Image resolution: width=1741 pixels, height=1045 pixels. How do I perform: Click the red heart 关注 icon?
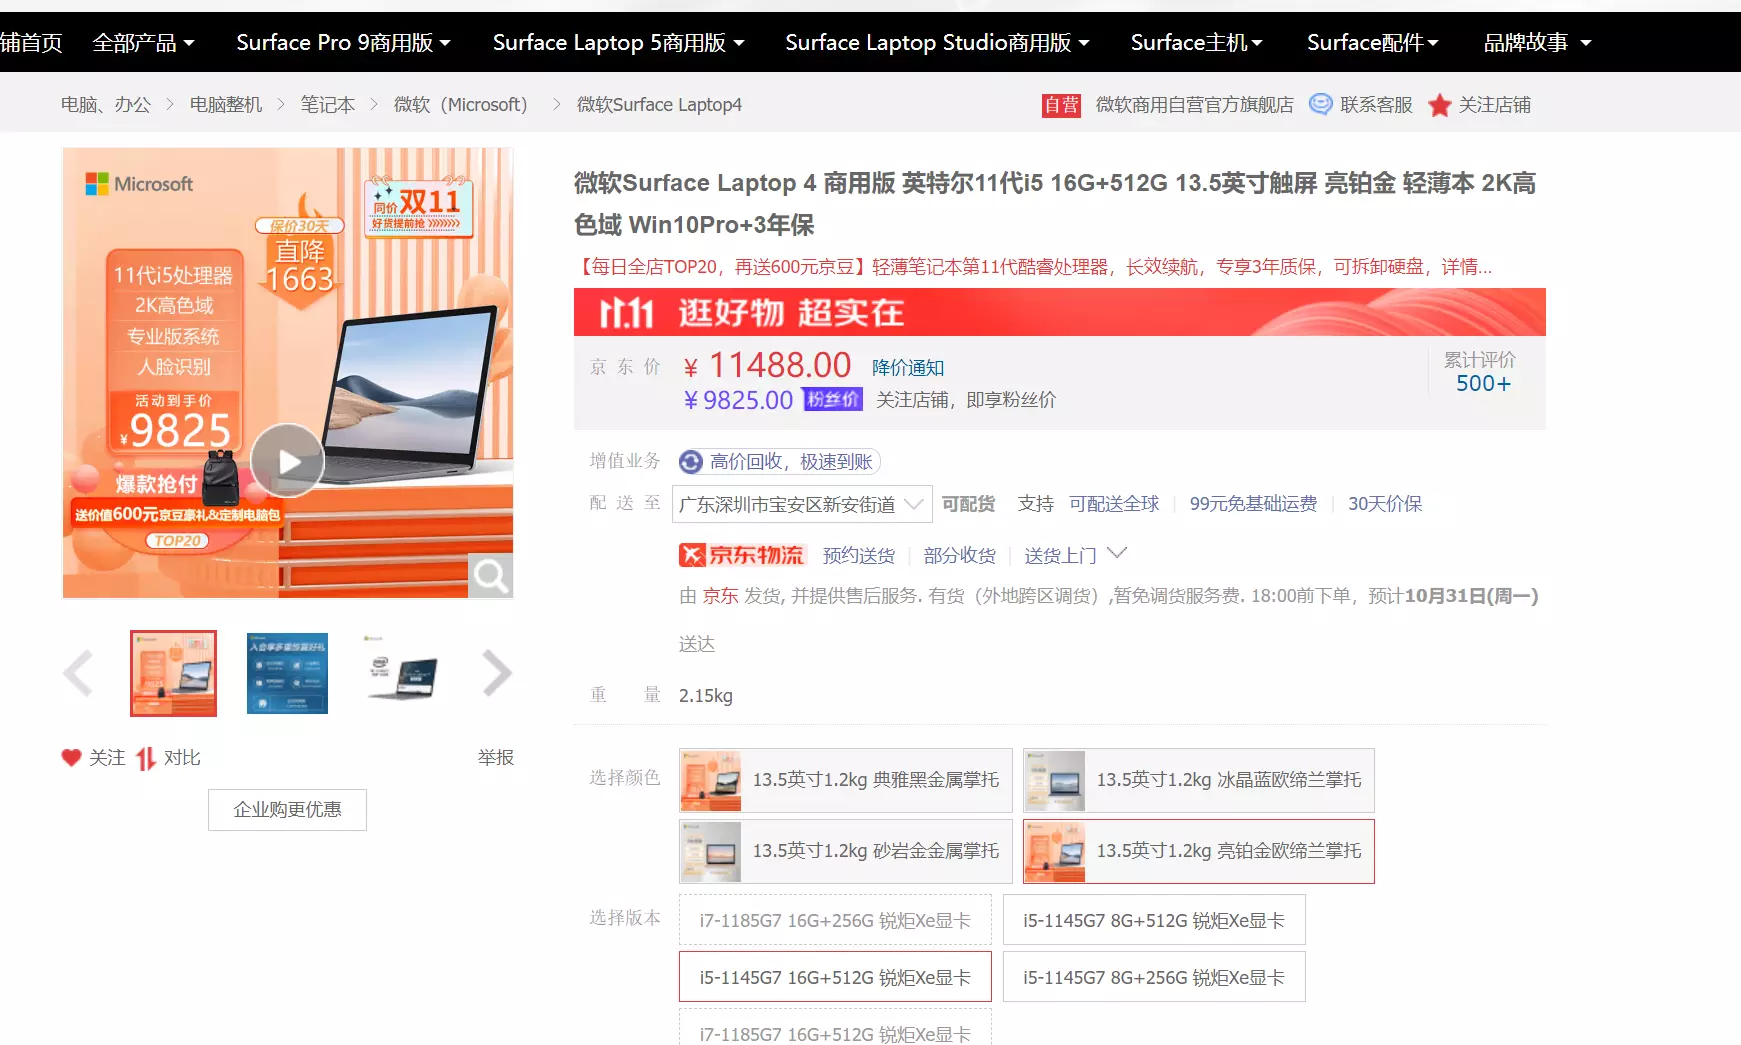coord(71,758)
